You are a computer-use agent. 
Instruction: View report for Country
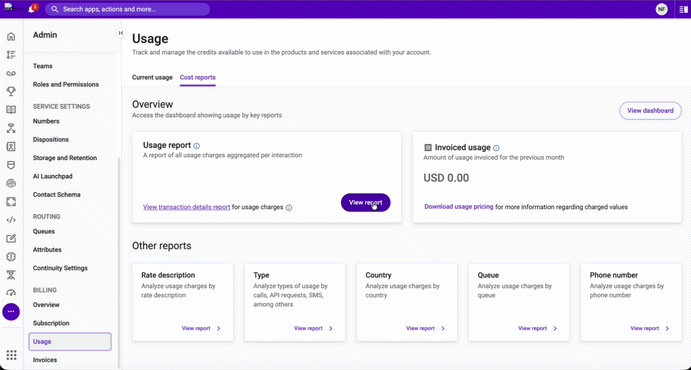pos(425,329)
